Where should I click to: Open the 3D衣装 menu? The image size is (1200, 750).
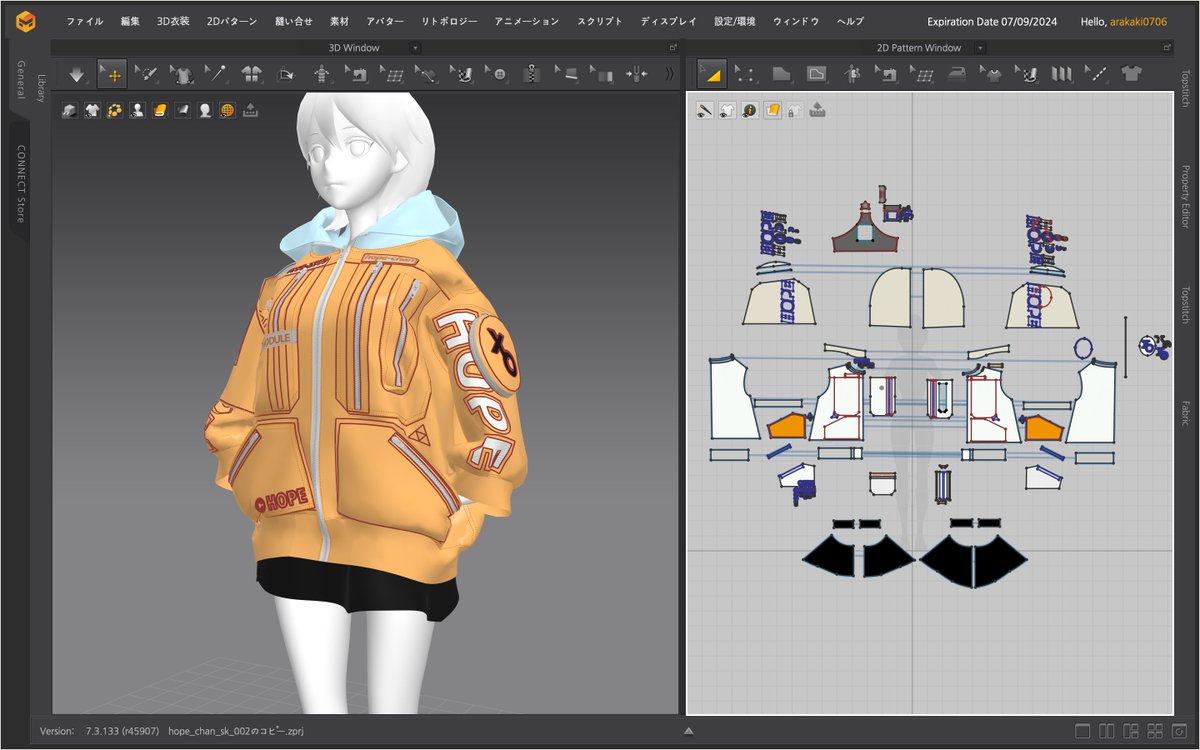pyautogui.click(x=173, y=21)
